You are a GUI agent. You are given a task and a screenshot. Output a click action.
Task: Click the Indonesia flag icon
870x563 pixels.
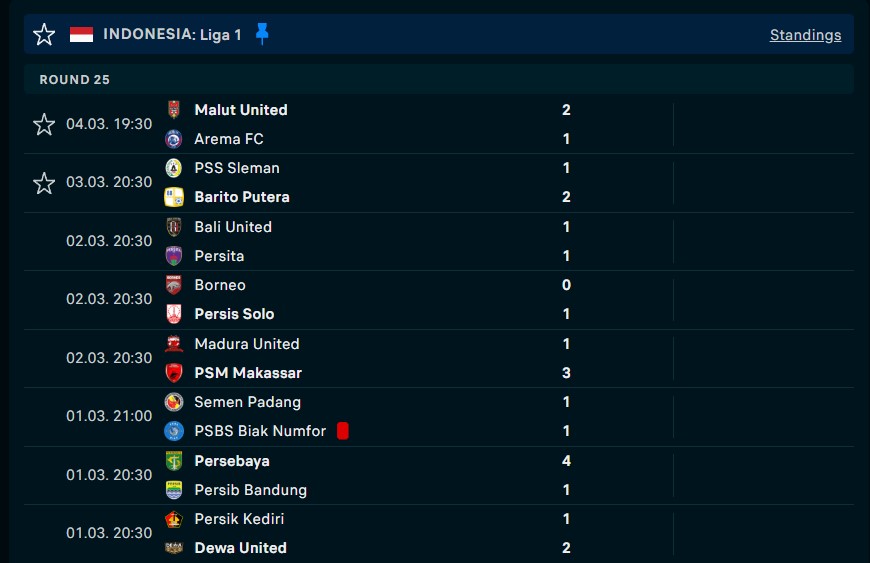pyautogui.click(x=81, y=35)
